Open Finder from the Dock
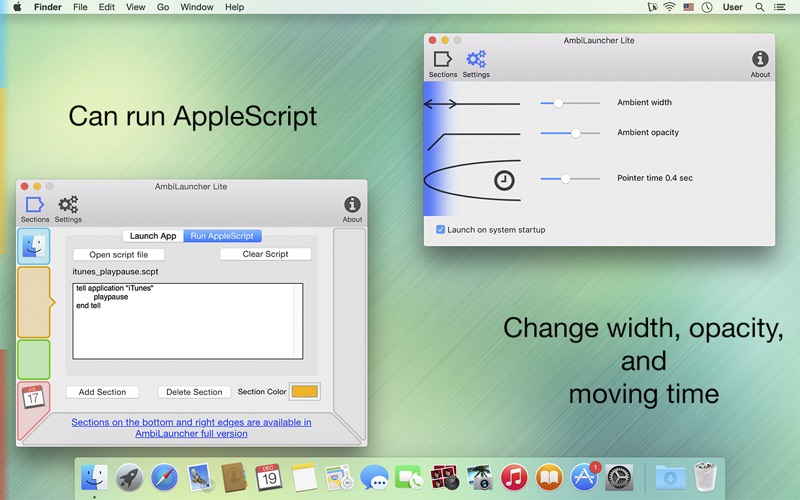Screen dimensions: 800x500 pyautogui.click(x=94, y=478)
